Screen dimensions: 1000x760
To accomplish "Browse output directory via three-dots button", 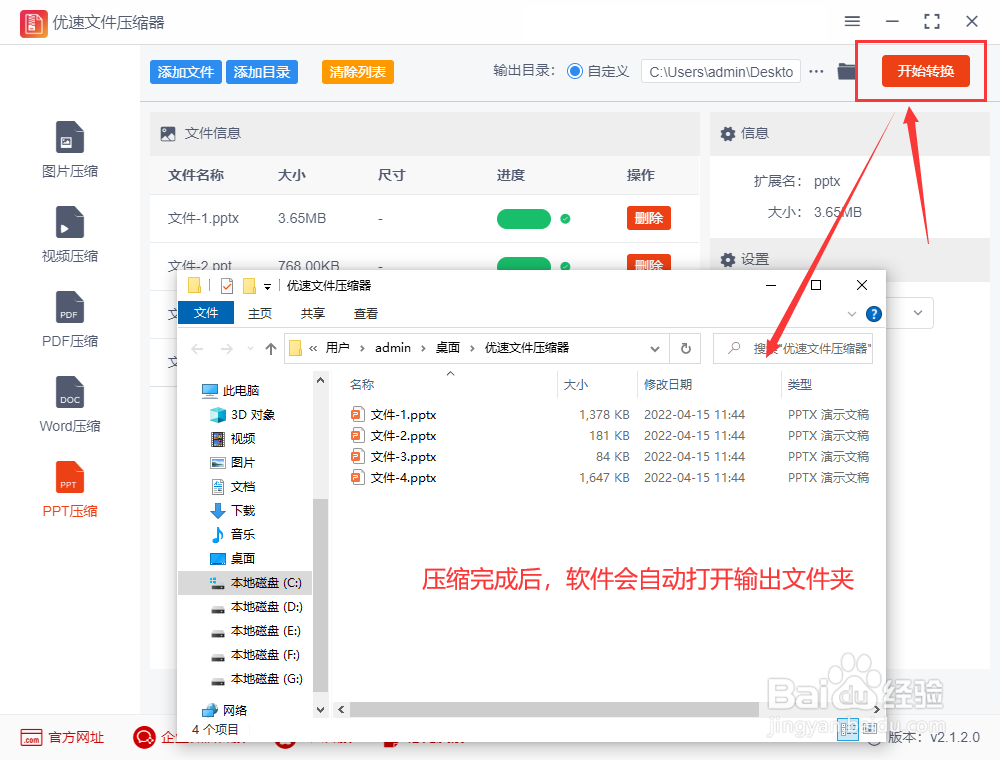I will [816, 71].
